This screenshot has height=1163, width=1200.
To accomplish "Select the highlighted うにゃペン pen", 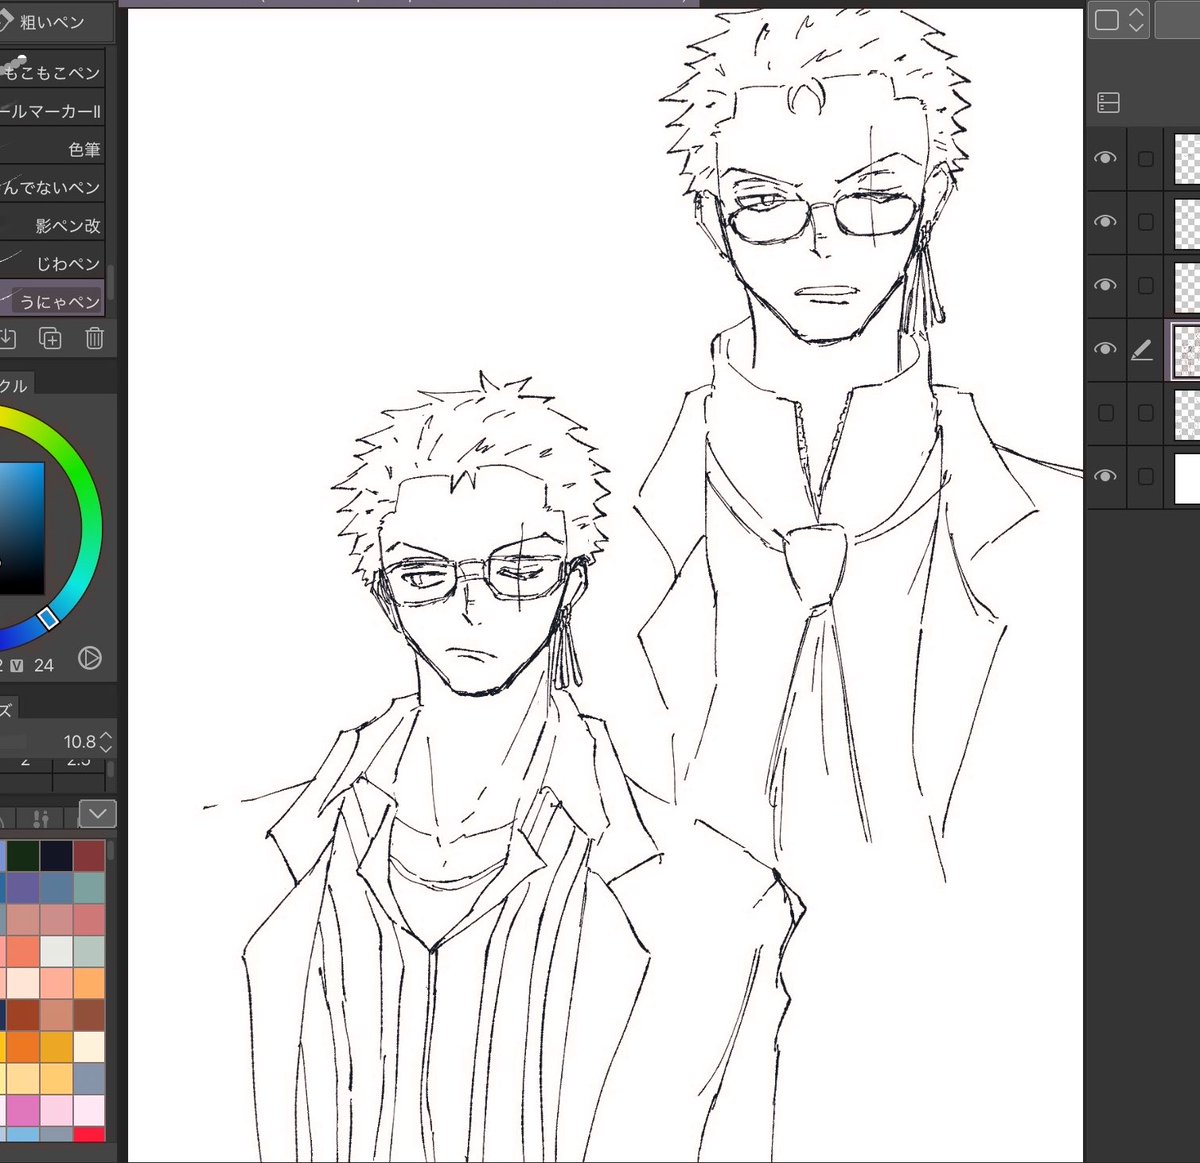I will tap(52, 300).
